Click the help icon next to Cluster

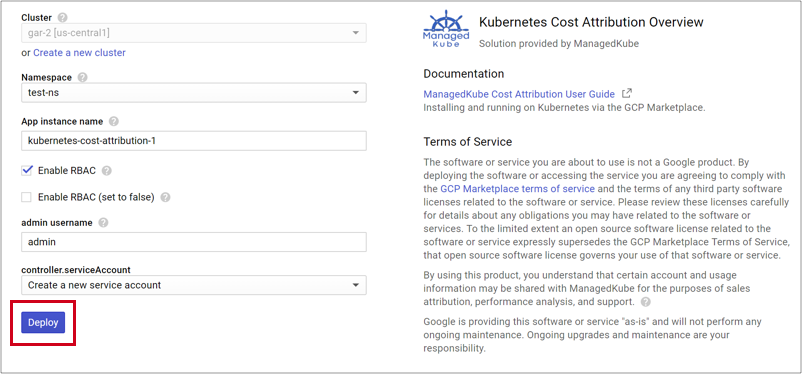click(62, 18)
